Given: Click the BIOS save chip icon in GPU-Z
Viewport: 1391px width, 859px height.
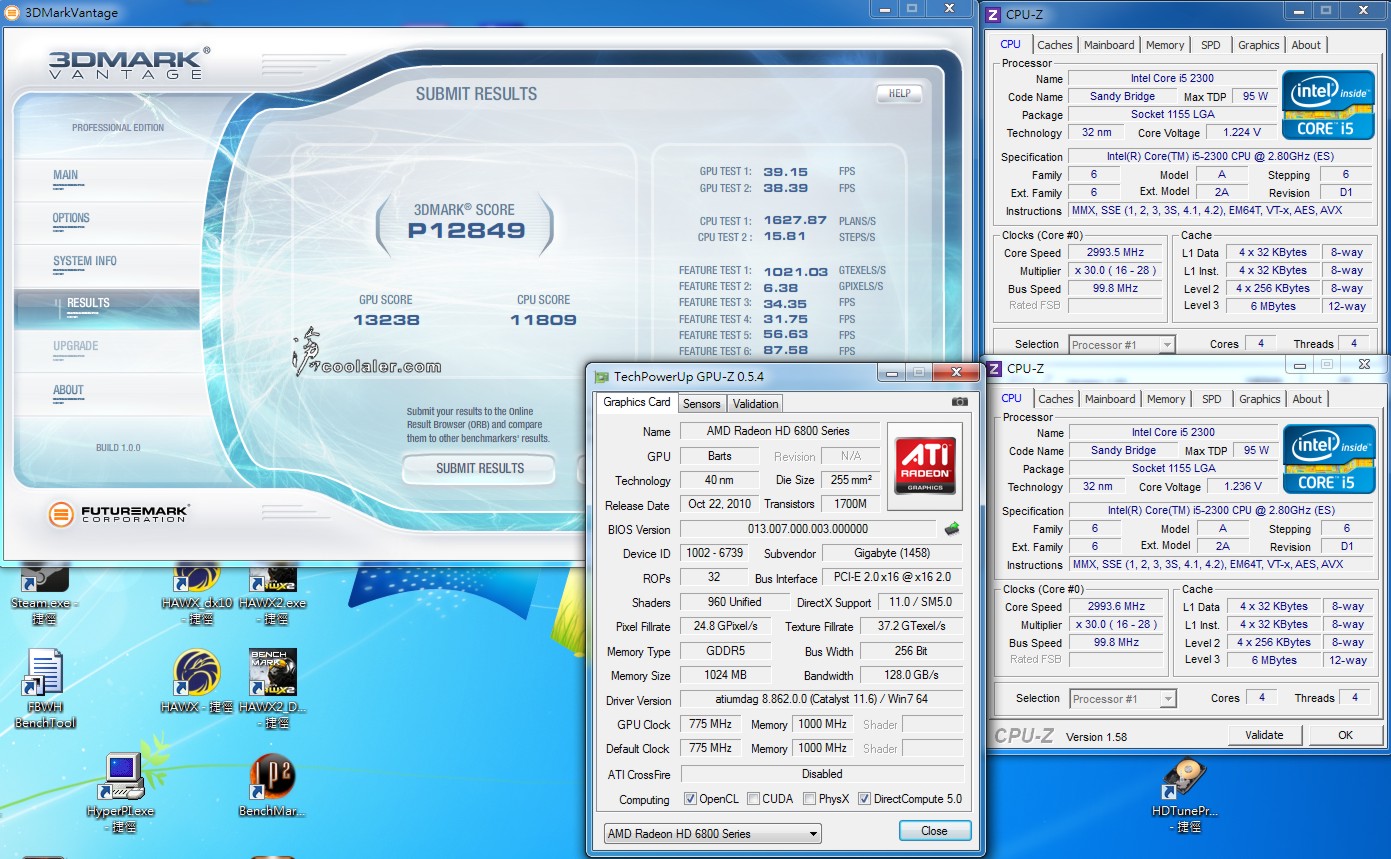Looking at the screenshot, I should point(951,528).
